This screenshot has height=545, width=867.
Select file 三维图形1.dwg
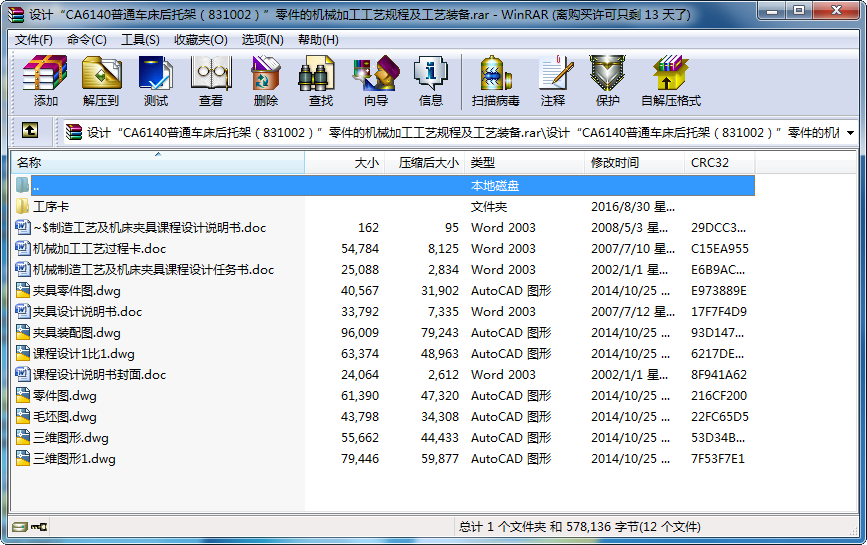[74, 459]
